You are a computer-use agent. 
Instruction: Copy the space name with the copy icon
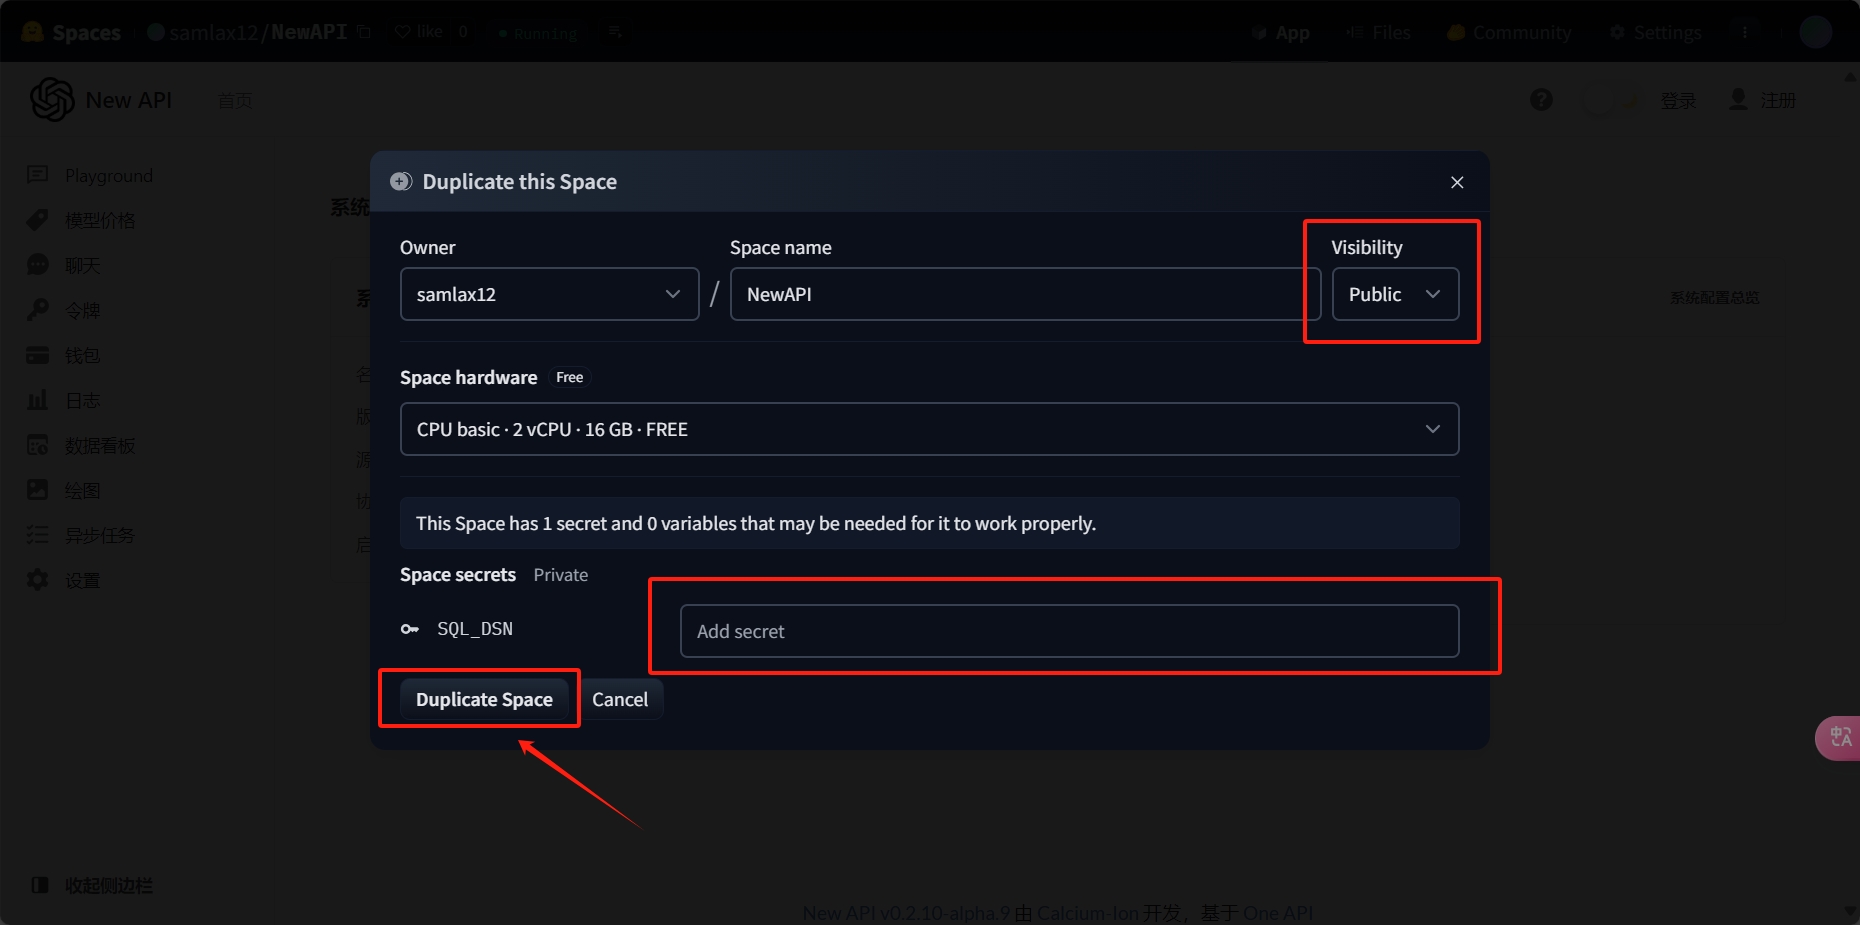pyautogui.click(x=364, y=32)
